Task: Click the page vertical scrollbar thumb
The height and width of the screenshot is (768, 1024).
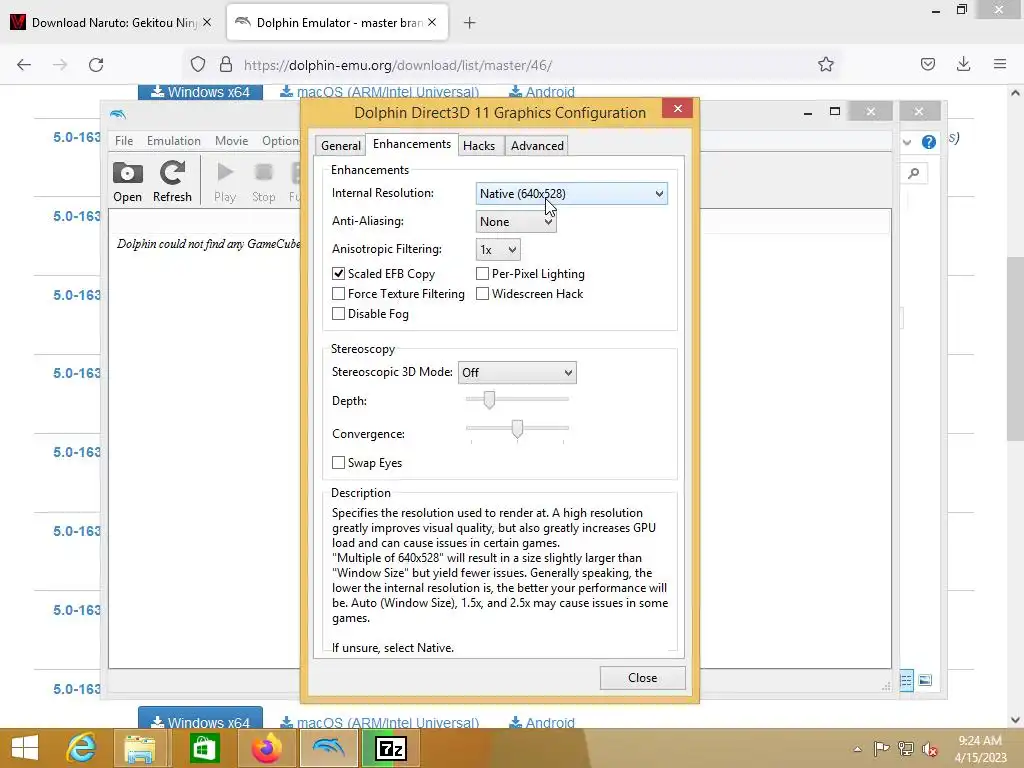Action: pyautogui.click(x=1015, y=349)
